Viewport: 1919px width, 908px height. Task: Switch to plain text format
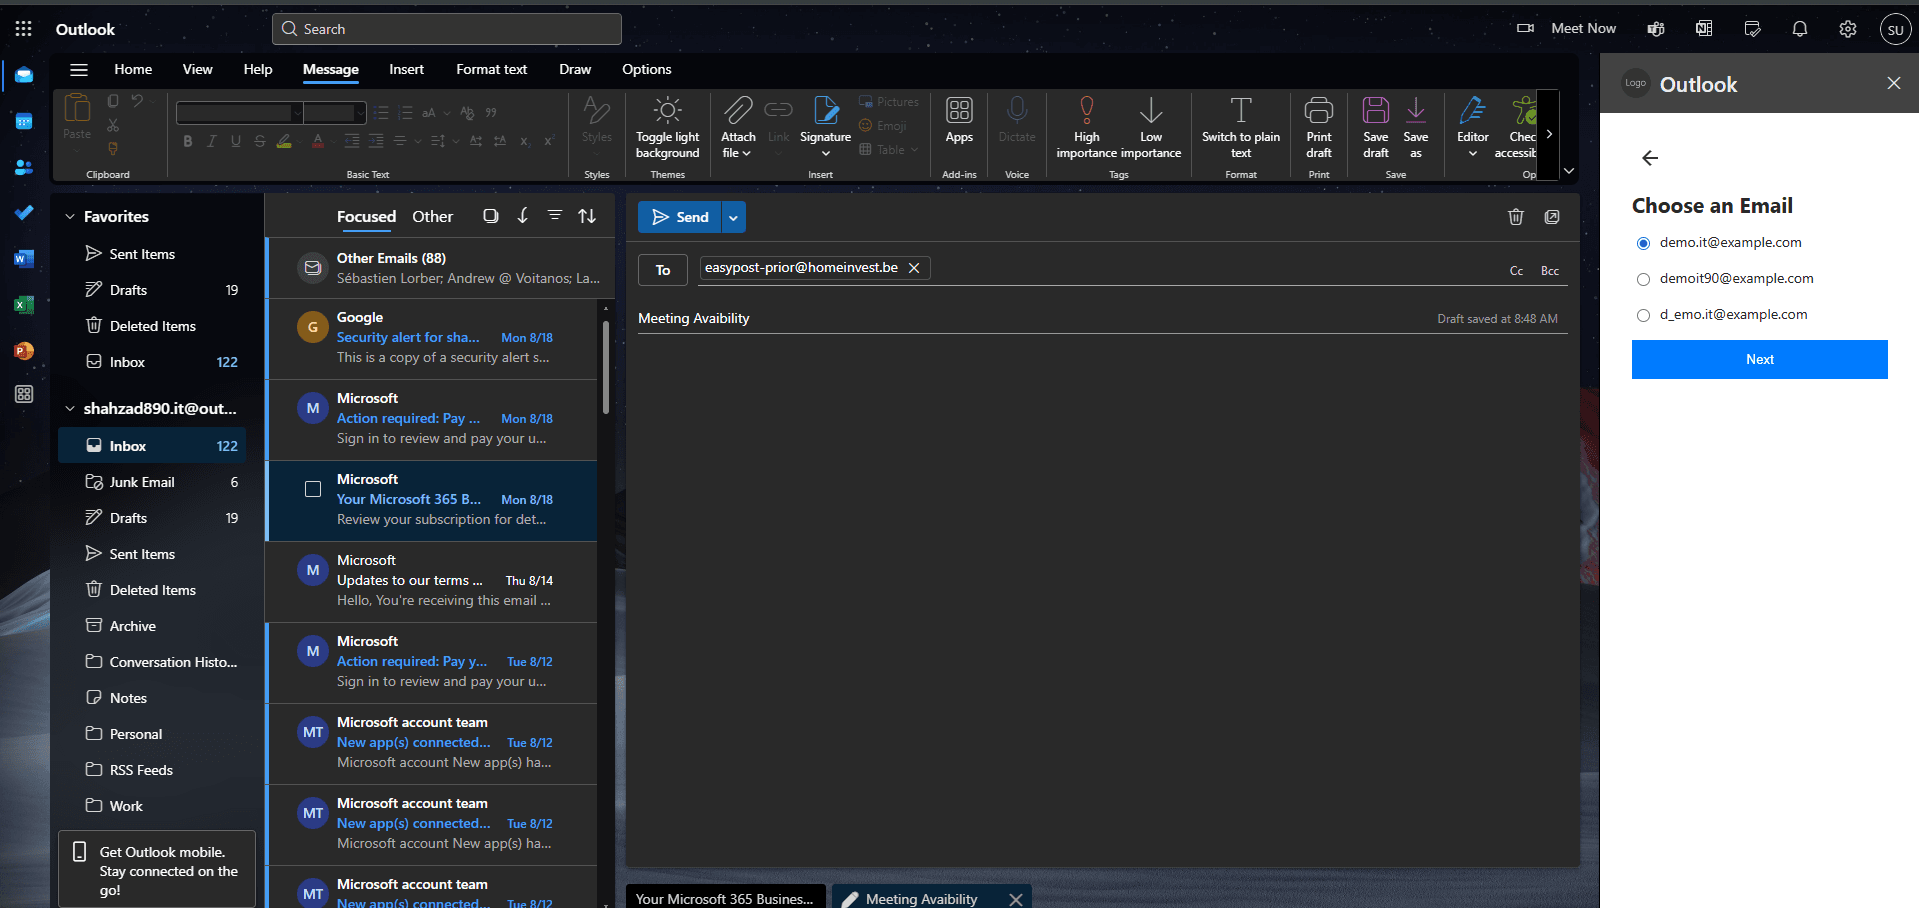[1241, 128]
